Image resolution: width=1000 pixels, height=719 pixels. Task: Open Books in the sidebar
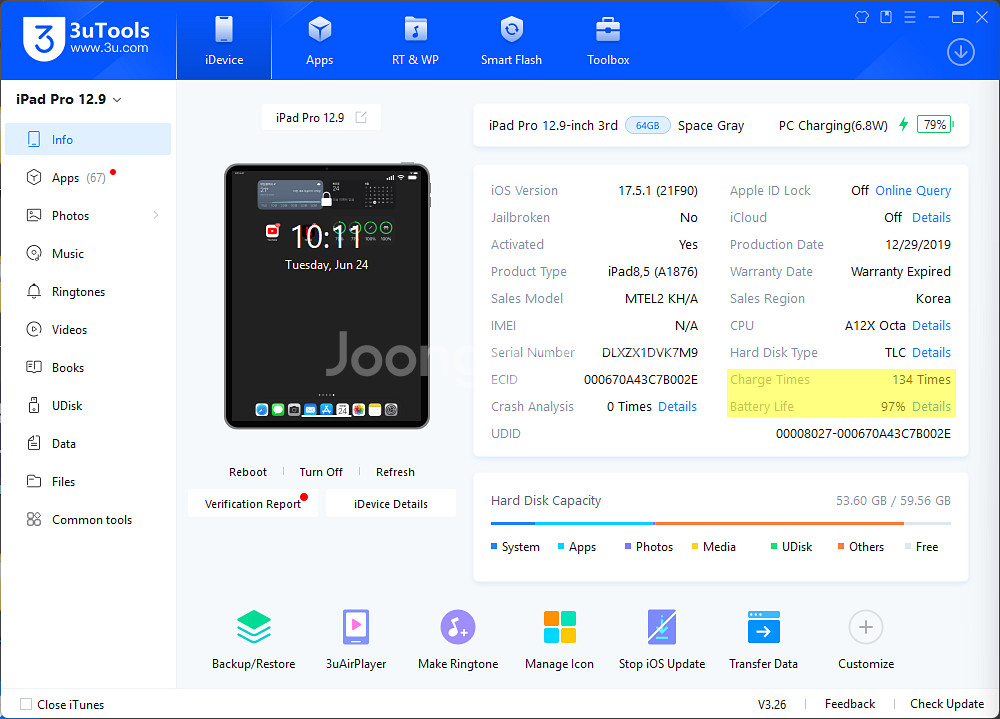point(88,367)
